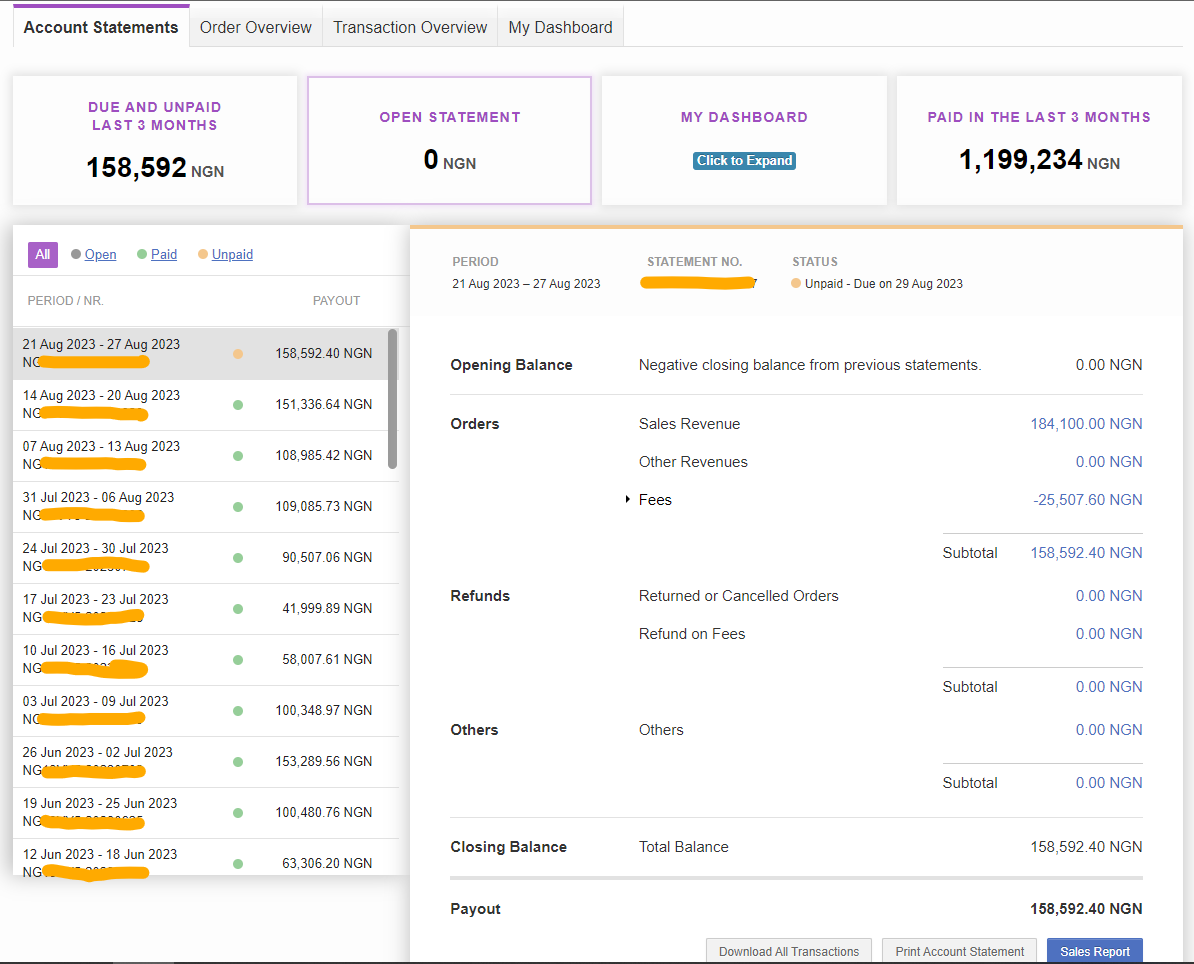This screenshot has width=1194, height=964.
Task: Filter statements by Open
Action: coord(100,254)
